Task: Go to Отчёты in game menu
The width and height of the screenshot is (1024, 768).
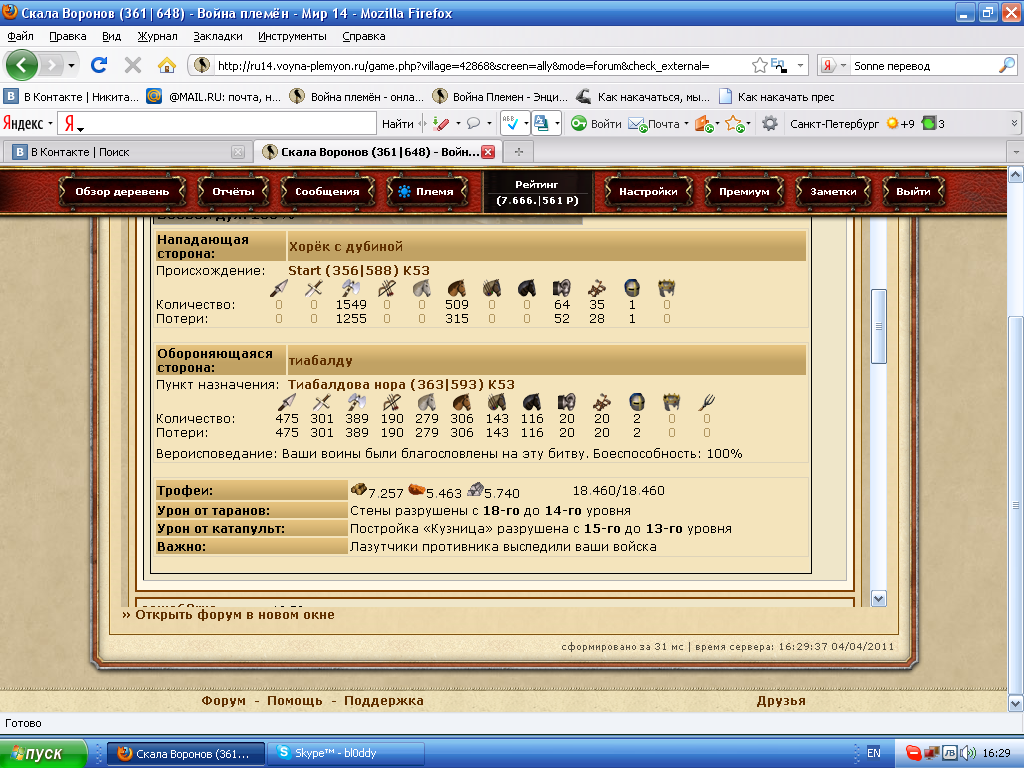Action: coord(233,191)
